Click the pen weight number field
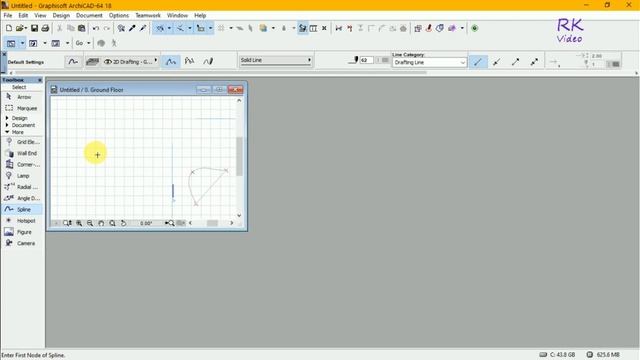 (x=367, y=60)
